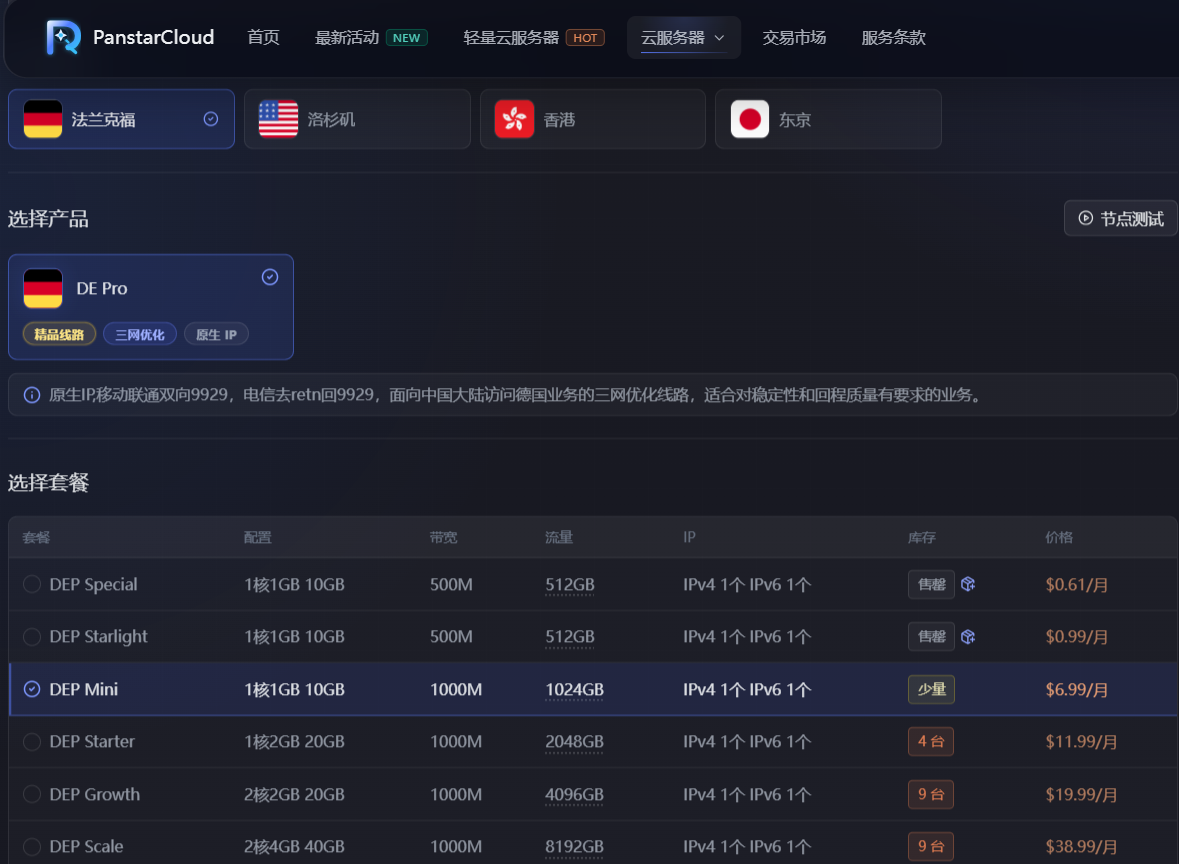
Task: Click the cube icon in DEP Special row
Action: tap(968, 584)
